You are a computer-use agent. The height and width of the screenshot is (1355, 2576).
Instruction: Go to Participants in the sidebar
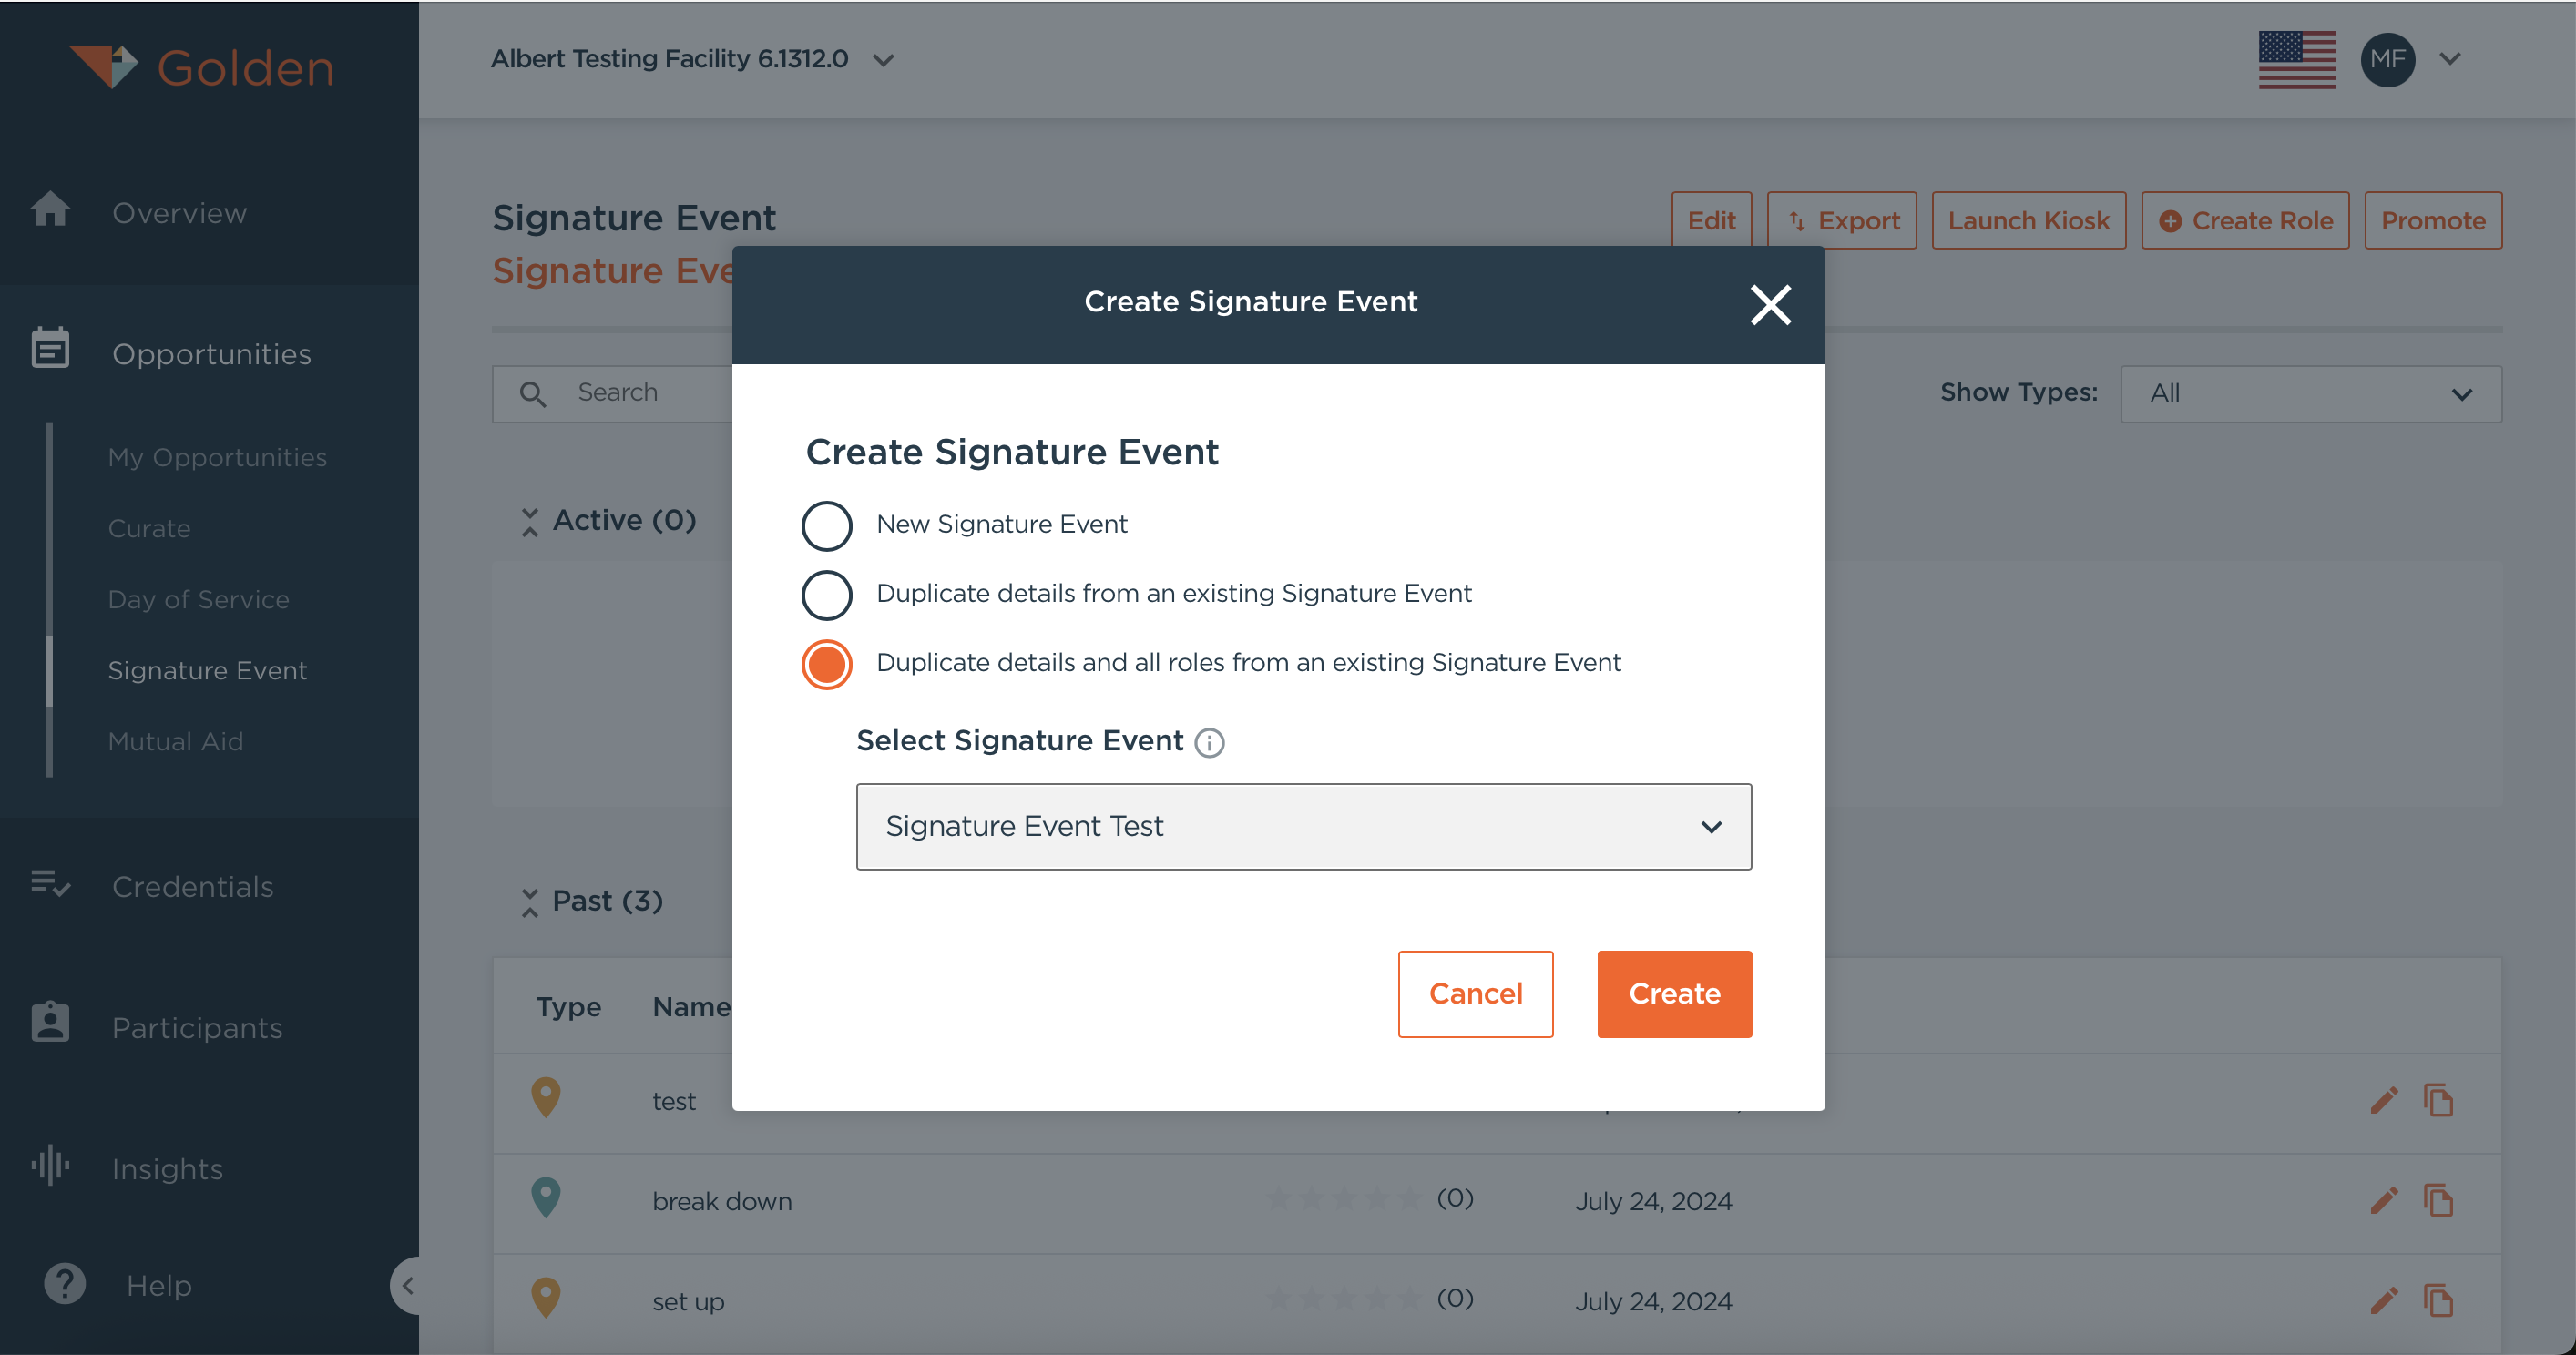click(x=197, y=1027)
